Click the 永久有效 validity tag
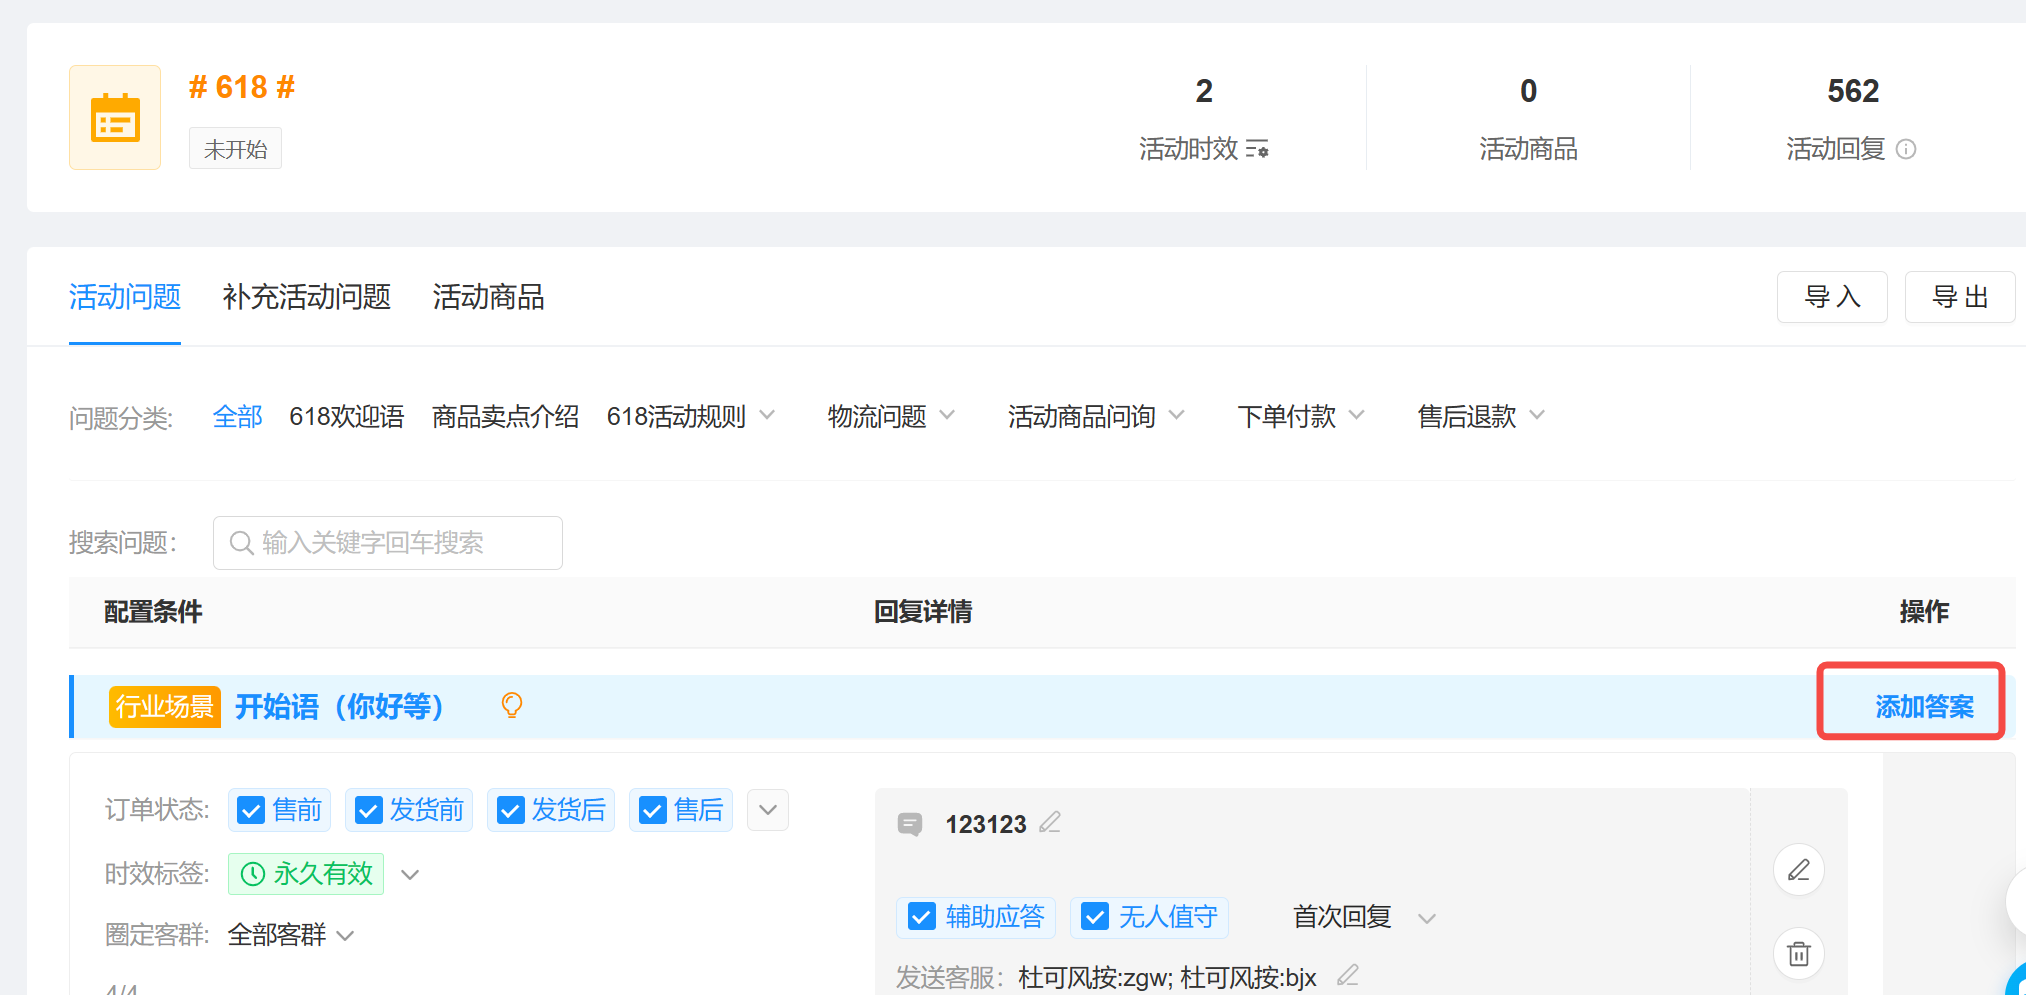The image size is (2026, 995). (x=306, y=874)
